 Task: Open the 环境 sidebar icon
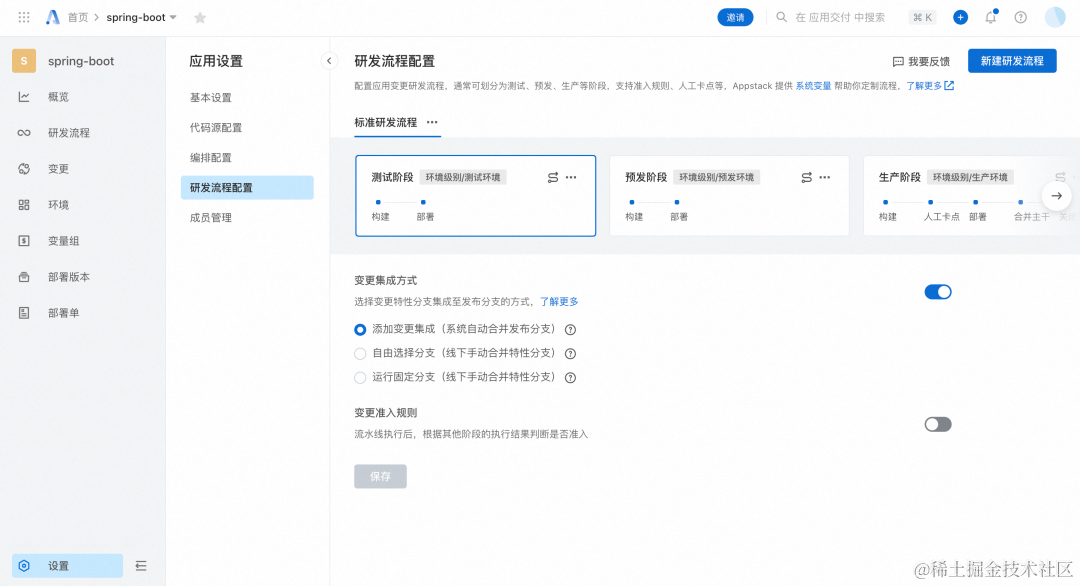[22, 204]
